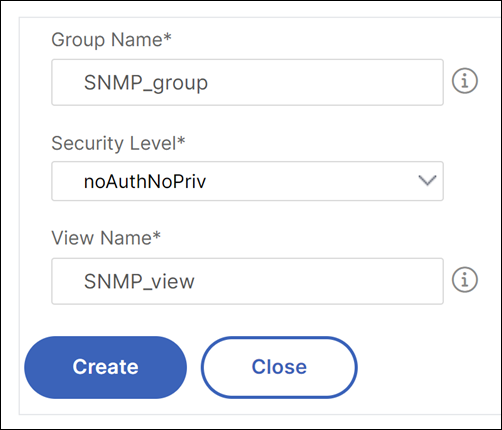The image size is (502, 430).
Task: Click the View Name* label text
Action: point(106,238)
